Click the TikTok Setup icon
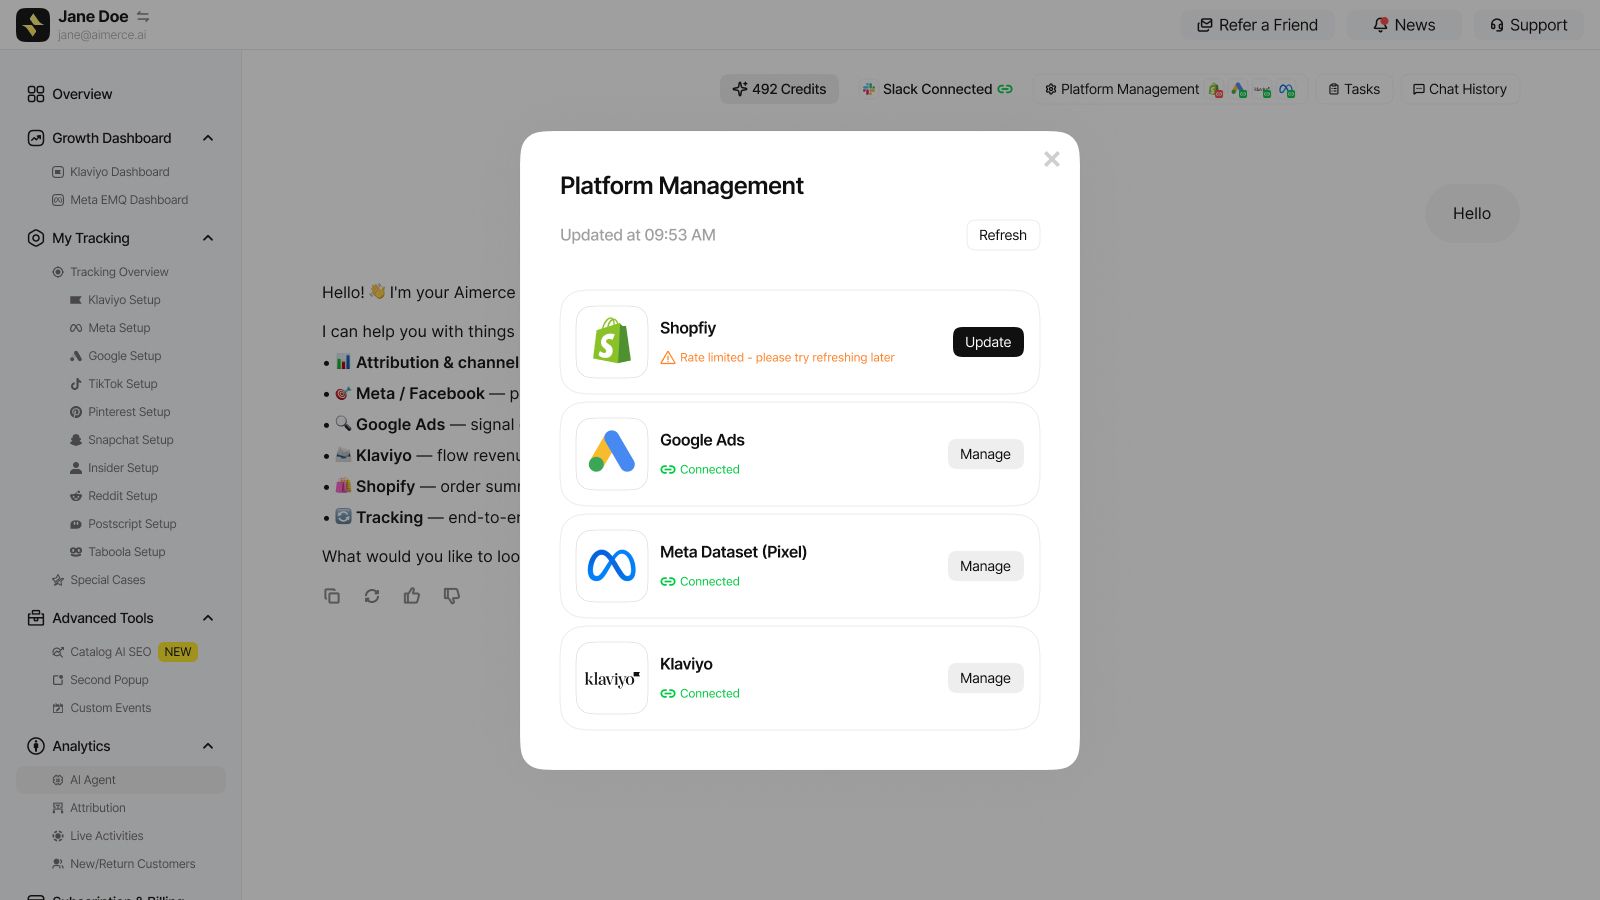1600x900 pixels. (x=76, y=384)
